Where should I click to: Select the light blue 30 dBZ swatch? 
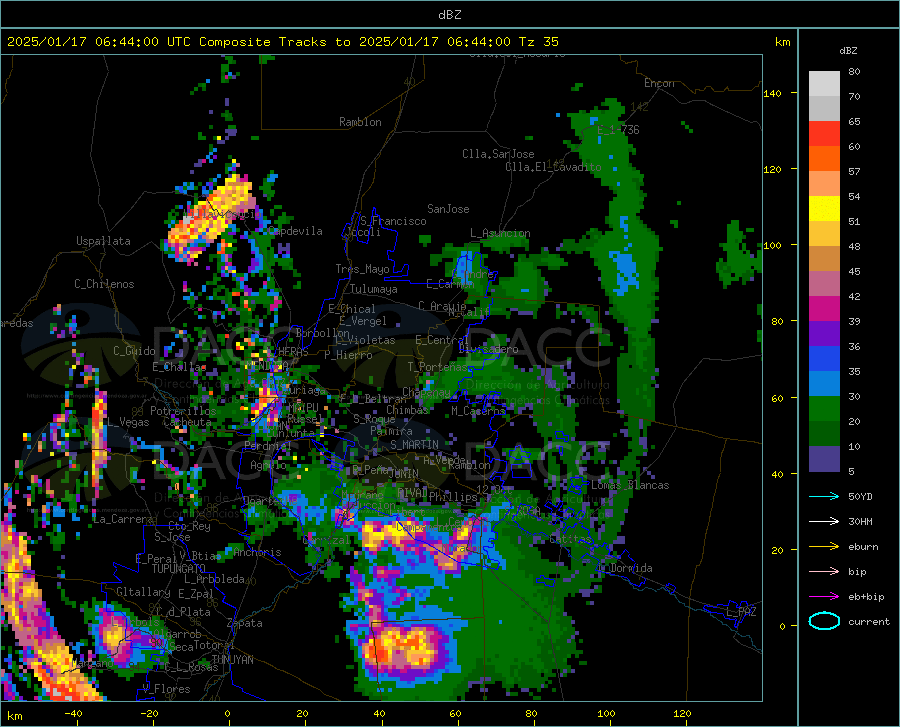(824, 384)
